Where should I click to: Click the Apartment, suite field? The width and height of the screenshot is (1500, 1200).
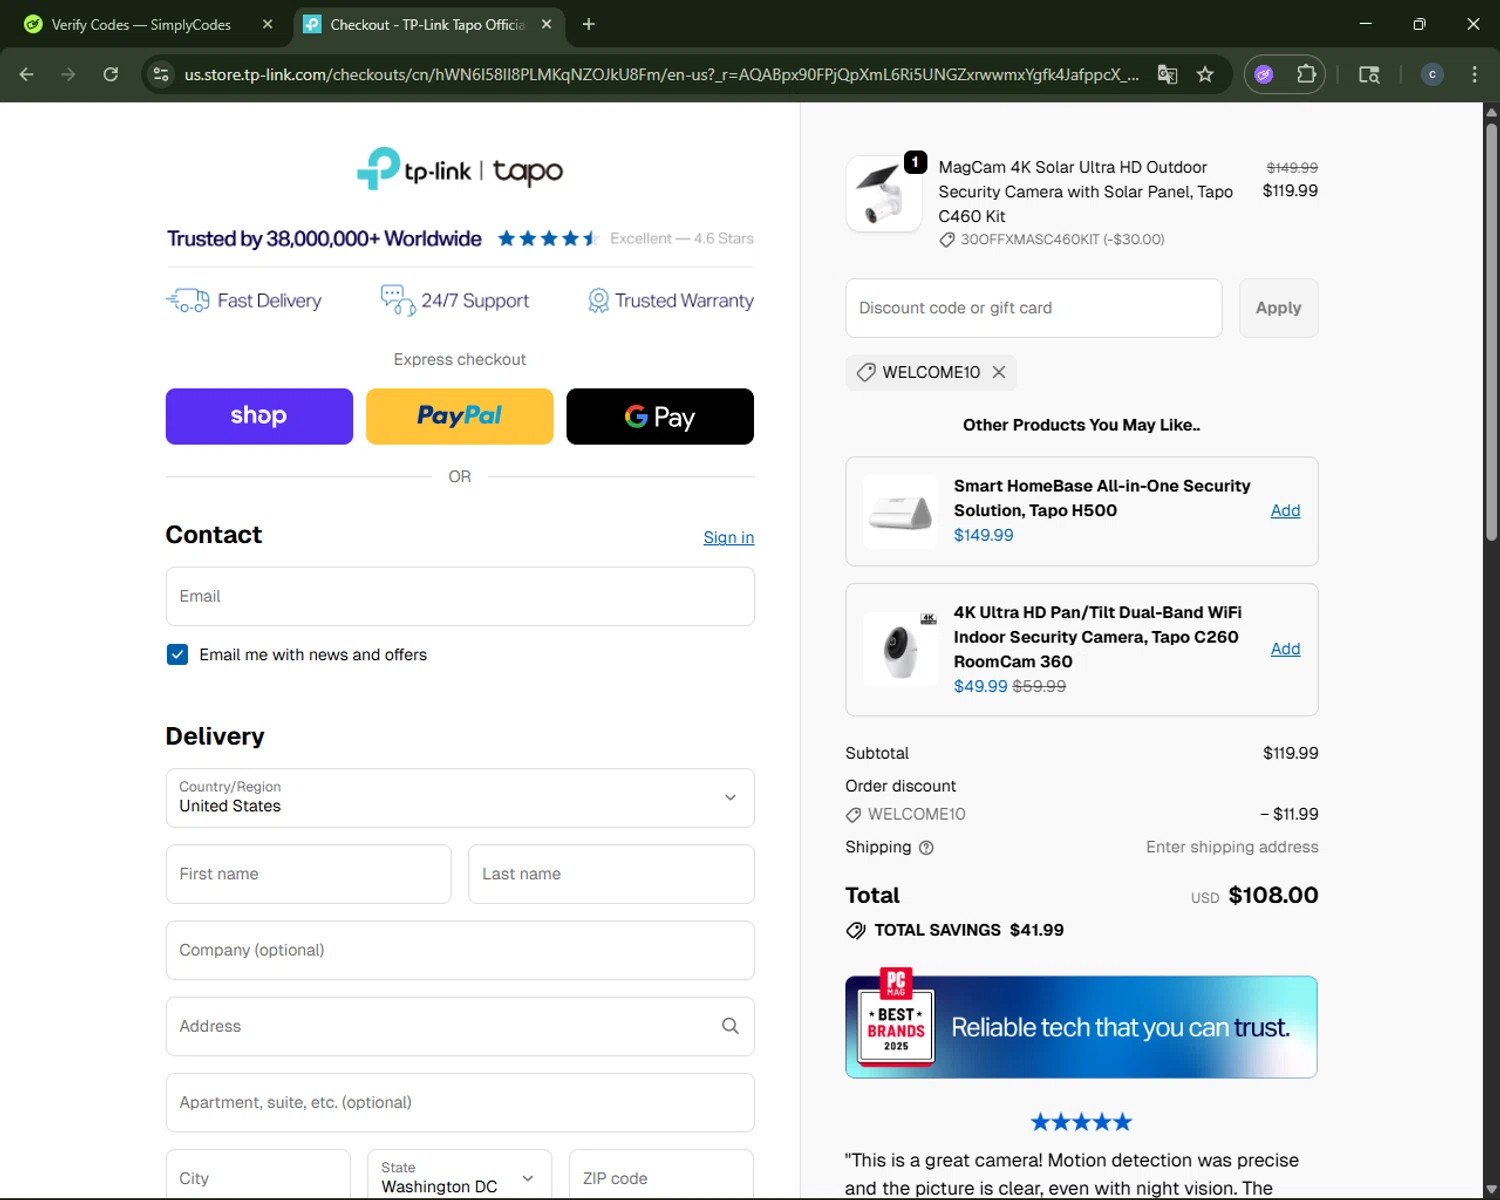click(x=460, y=1102)
